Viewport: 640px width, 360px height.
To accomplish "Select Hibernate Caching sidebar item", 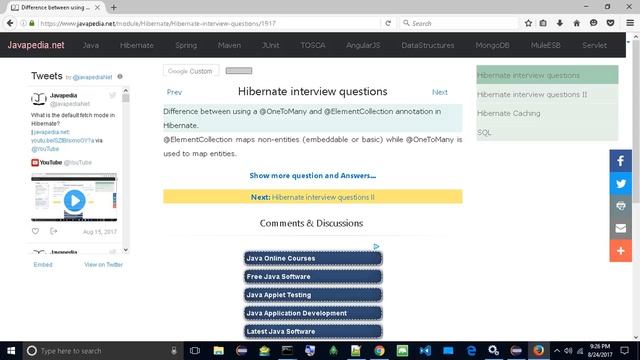I will click(547, 113).
